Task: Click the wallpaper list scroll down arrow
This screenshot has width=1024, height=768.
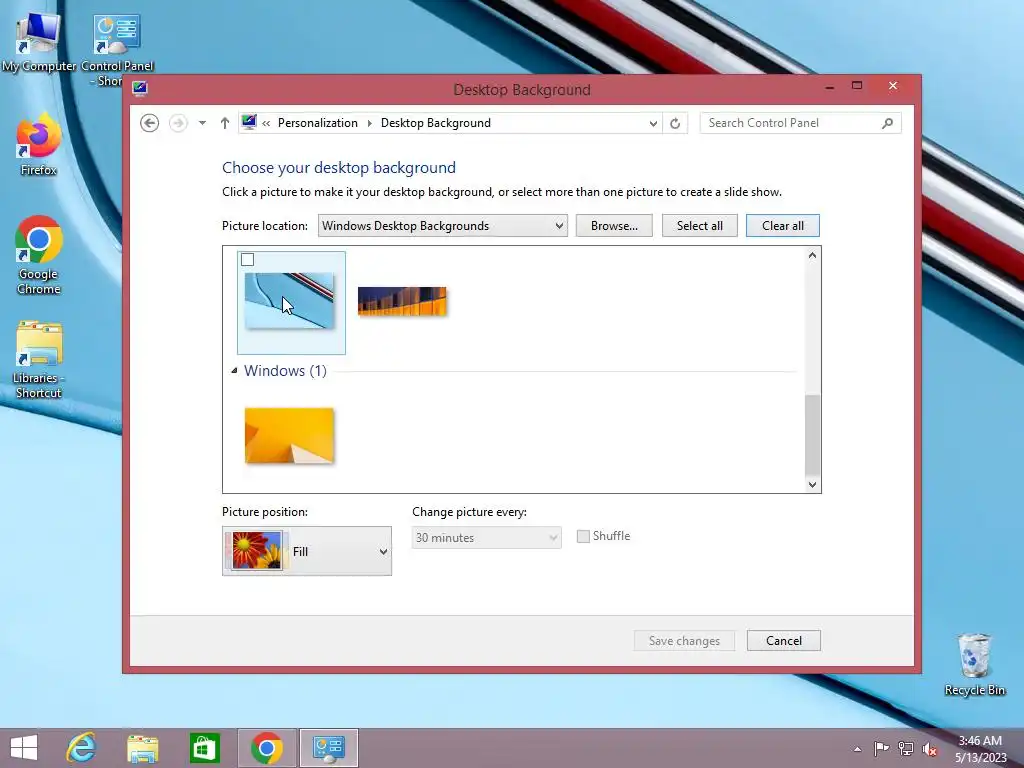Action: coord(812,485)
